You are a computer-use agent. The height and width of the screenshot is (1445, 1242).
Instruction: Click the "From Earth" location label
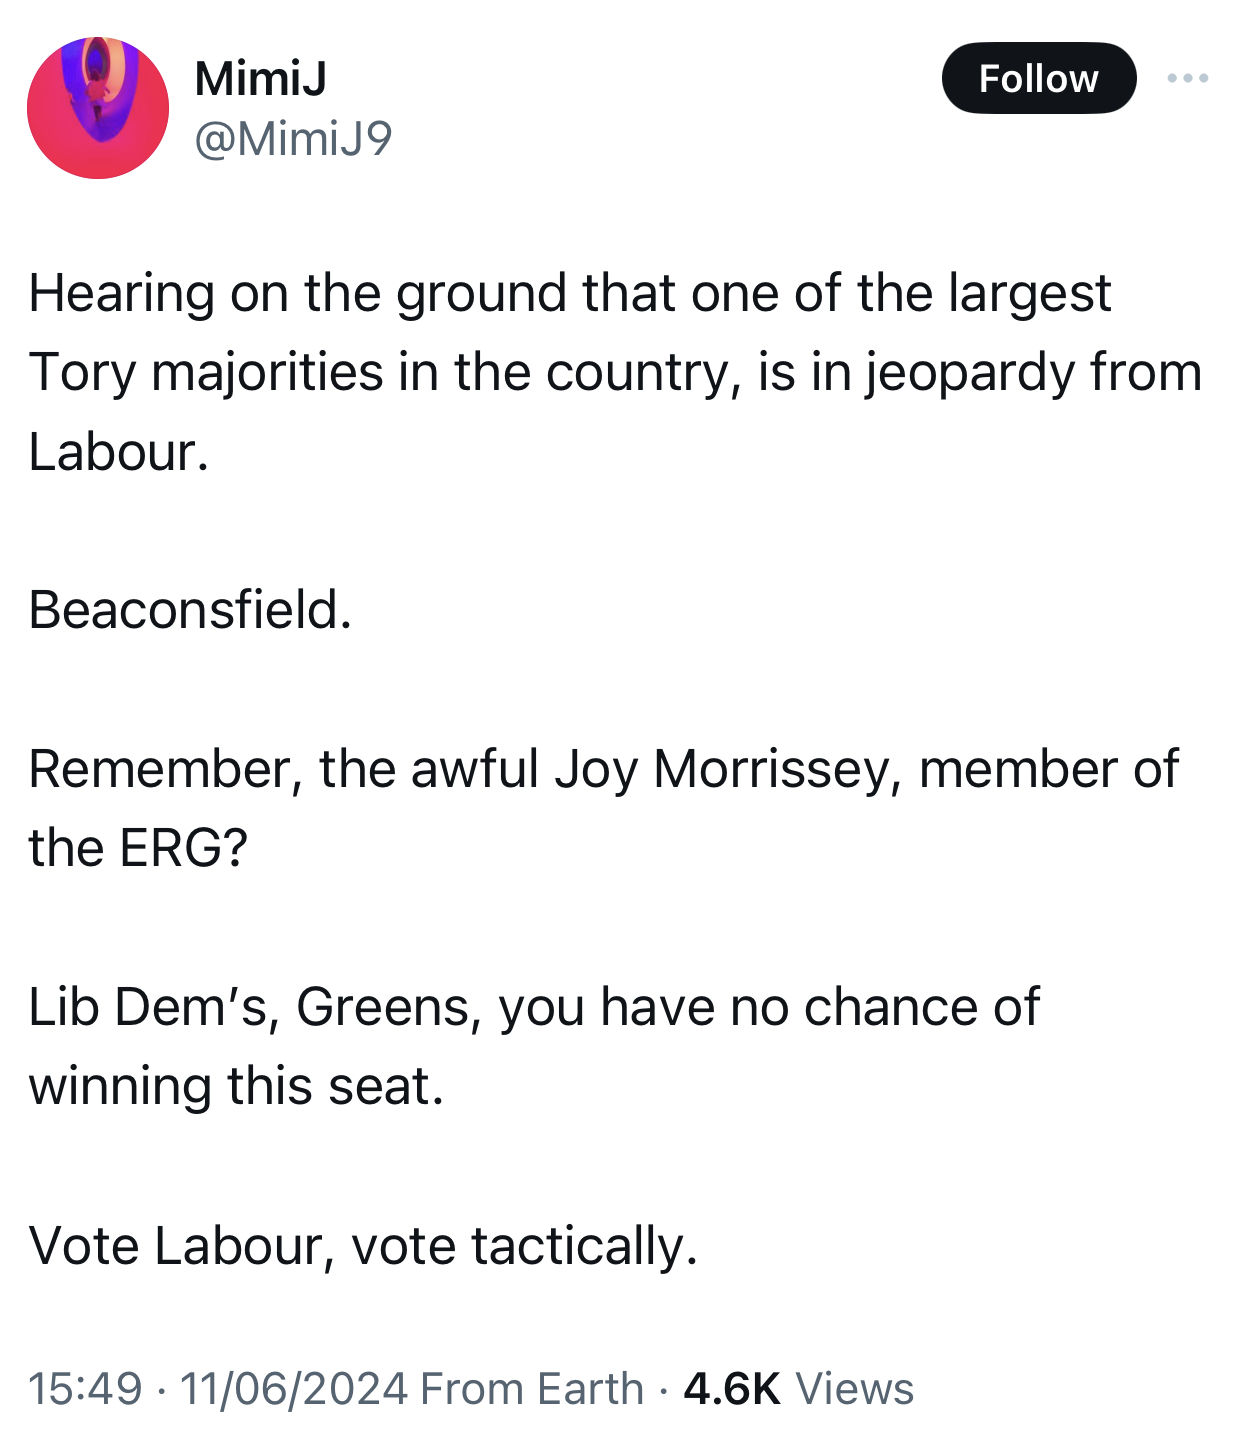532,1388
